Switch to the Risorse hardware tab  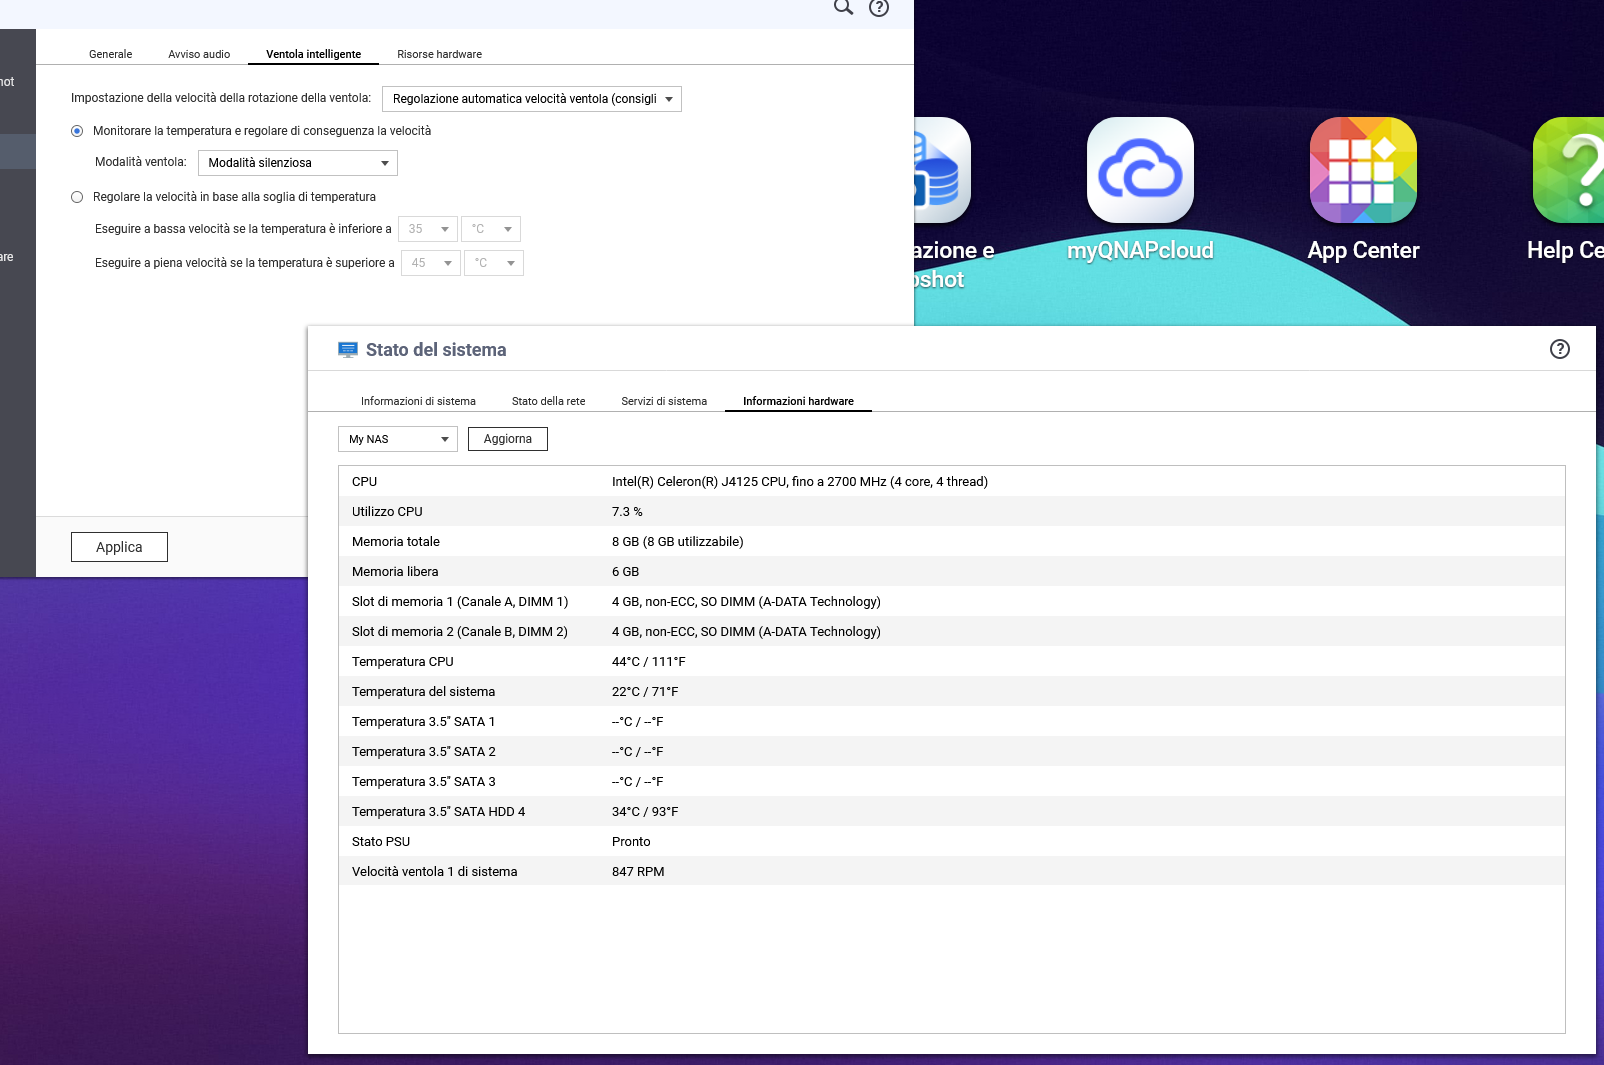[x=439, y=54]
